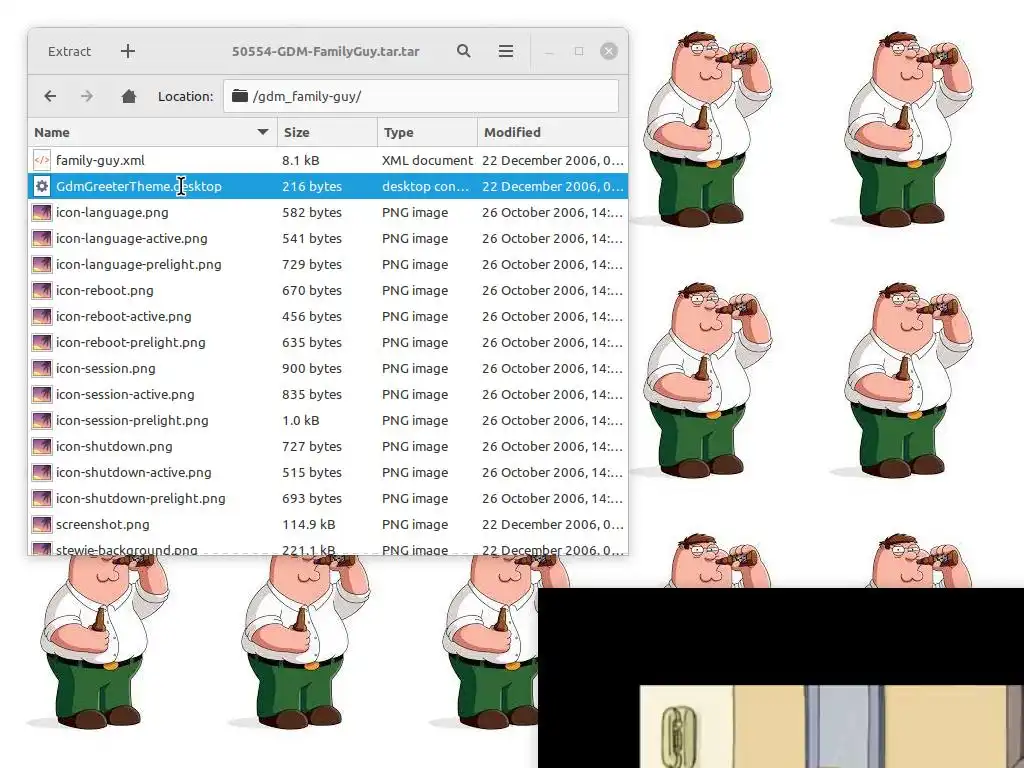
Task: Select icon-reboot-active.png file
Action: pos(328,317)
